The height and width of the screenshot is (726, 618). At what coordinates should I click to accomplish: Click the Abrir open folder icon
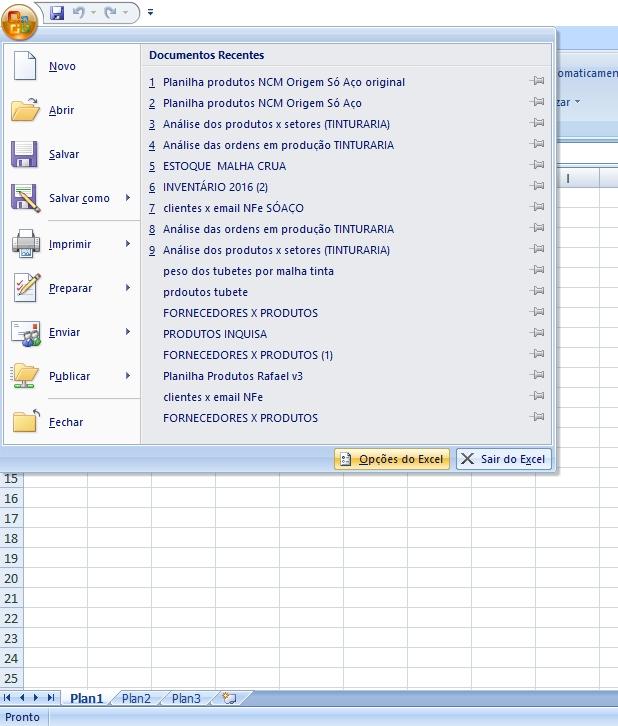[x=25, y=110]
